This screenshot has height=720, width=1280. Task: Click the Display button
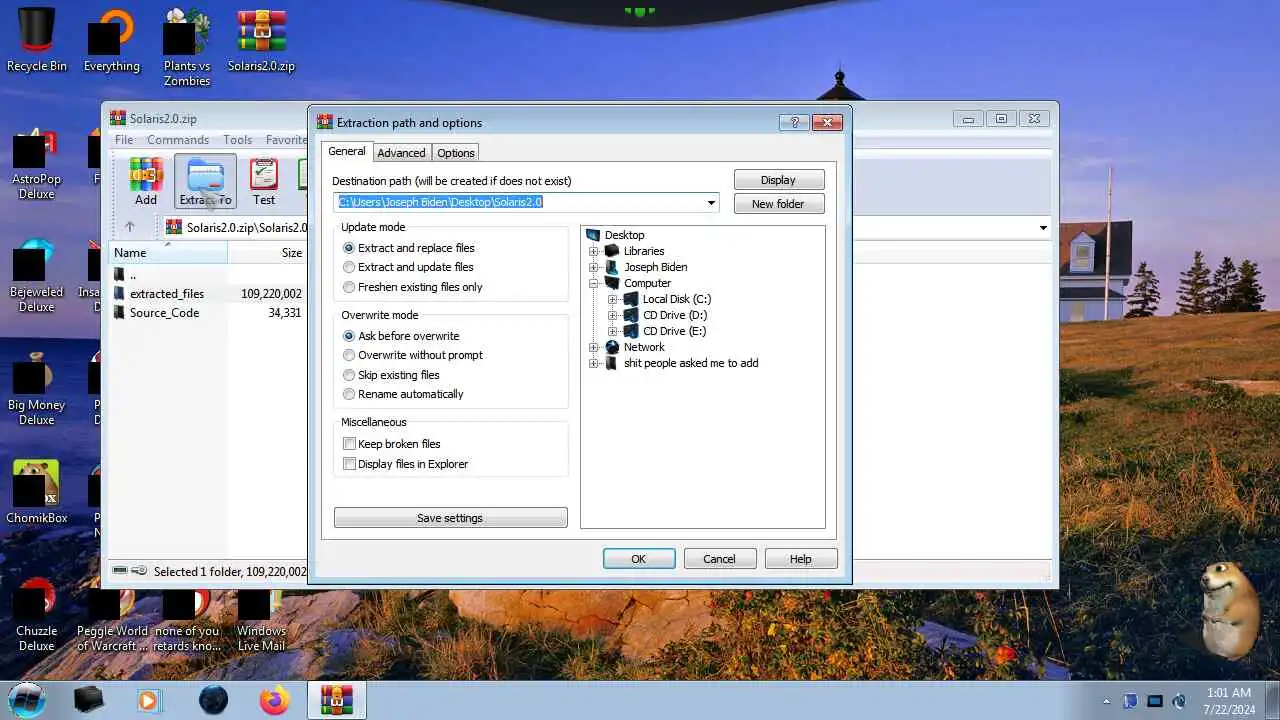[x=778, y=180]
